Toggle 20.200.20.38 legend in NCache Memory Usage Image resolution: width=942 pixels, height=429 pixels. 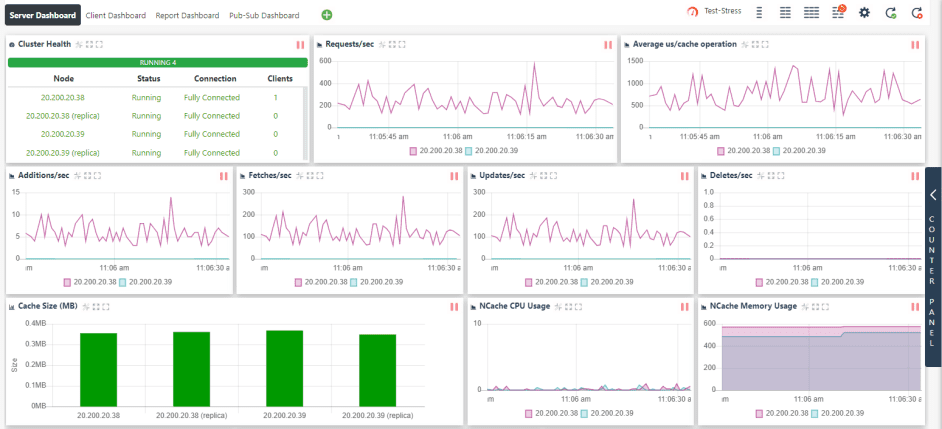tap(782, 413)
